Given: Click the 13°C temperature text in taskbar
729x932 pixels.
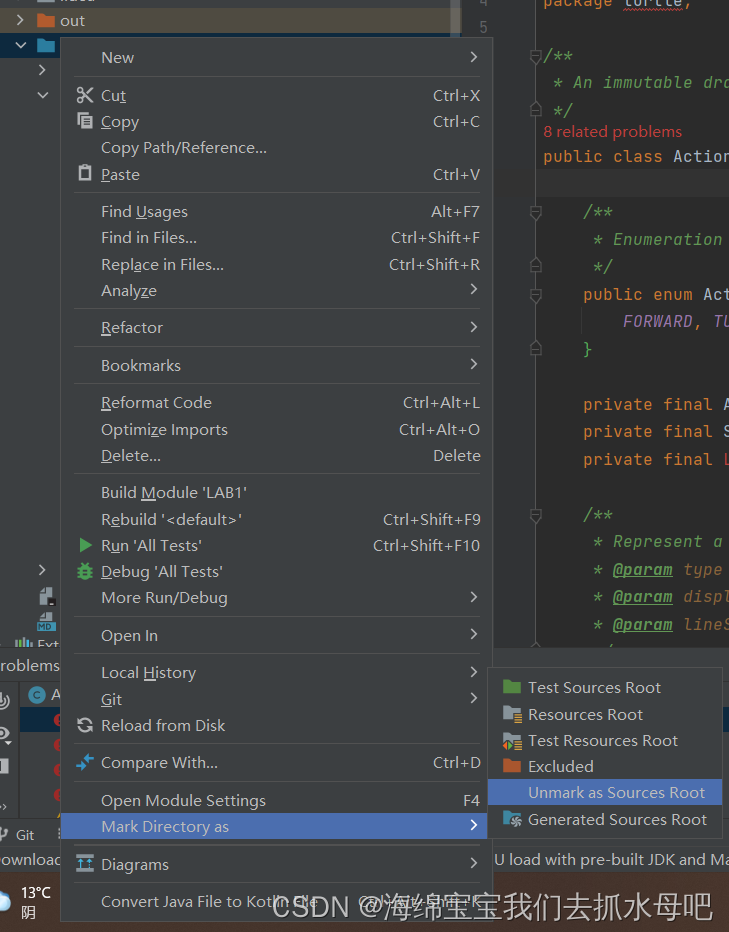Looking at the screenshot, I should click(x=36, y=893).
